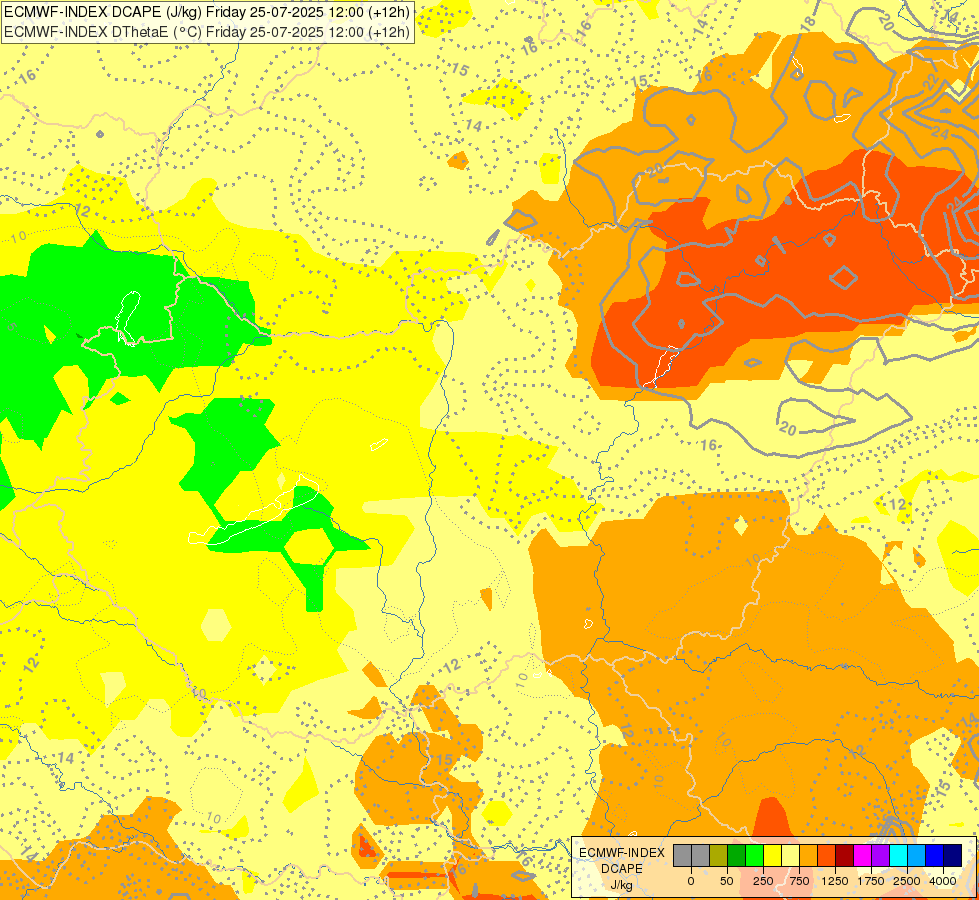Click the navy legend swatch

(x=953, y=856)
